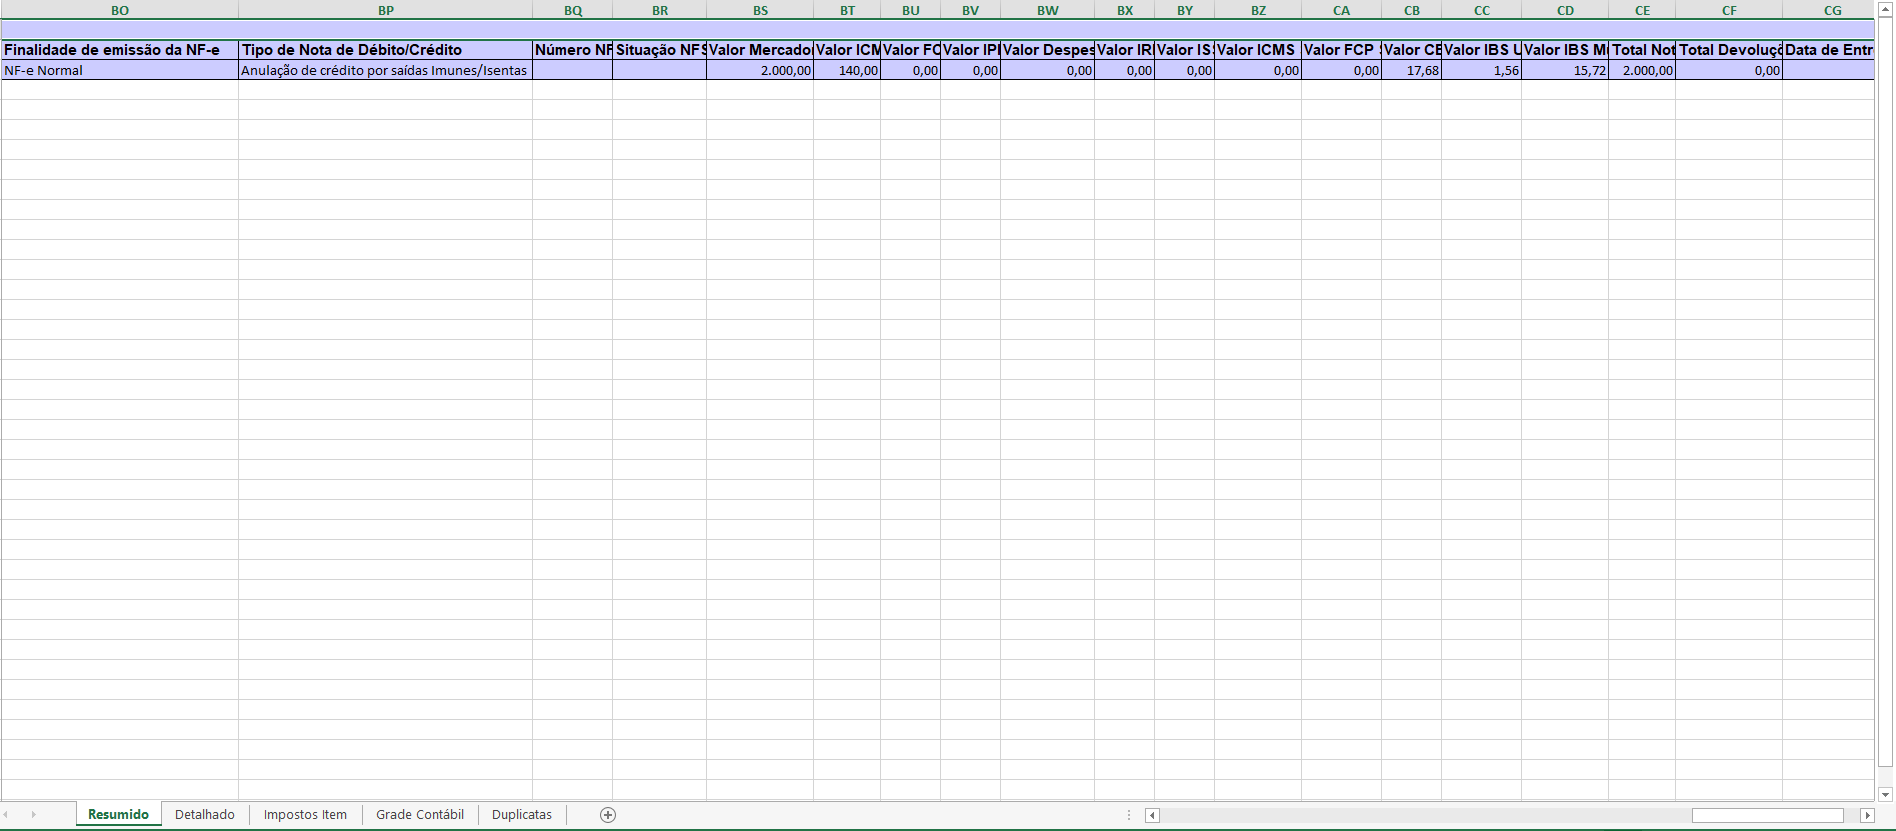Select the 0,00 cell in column CF

pyautogui.click(x=1729, y=71)
